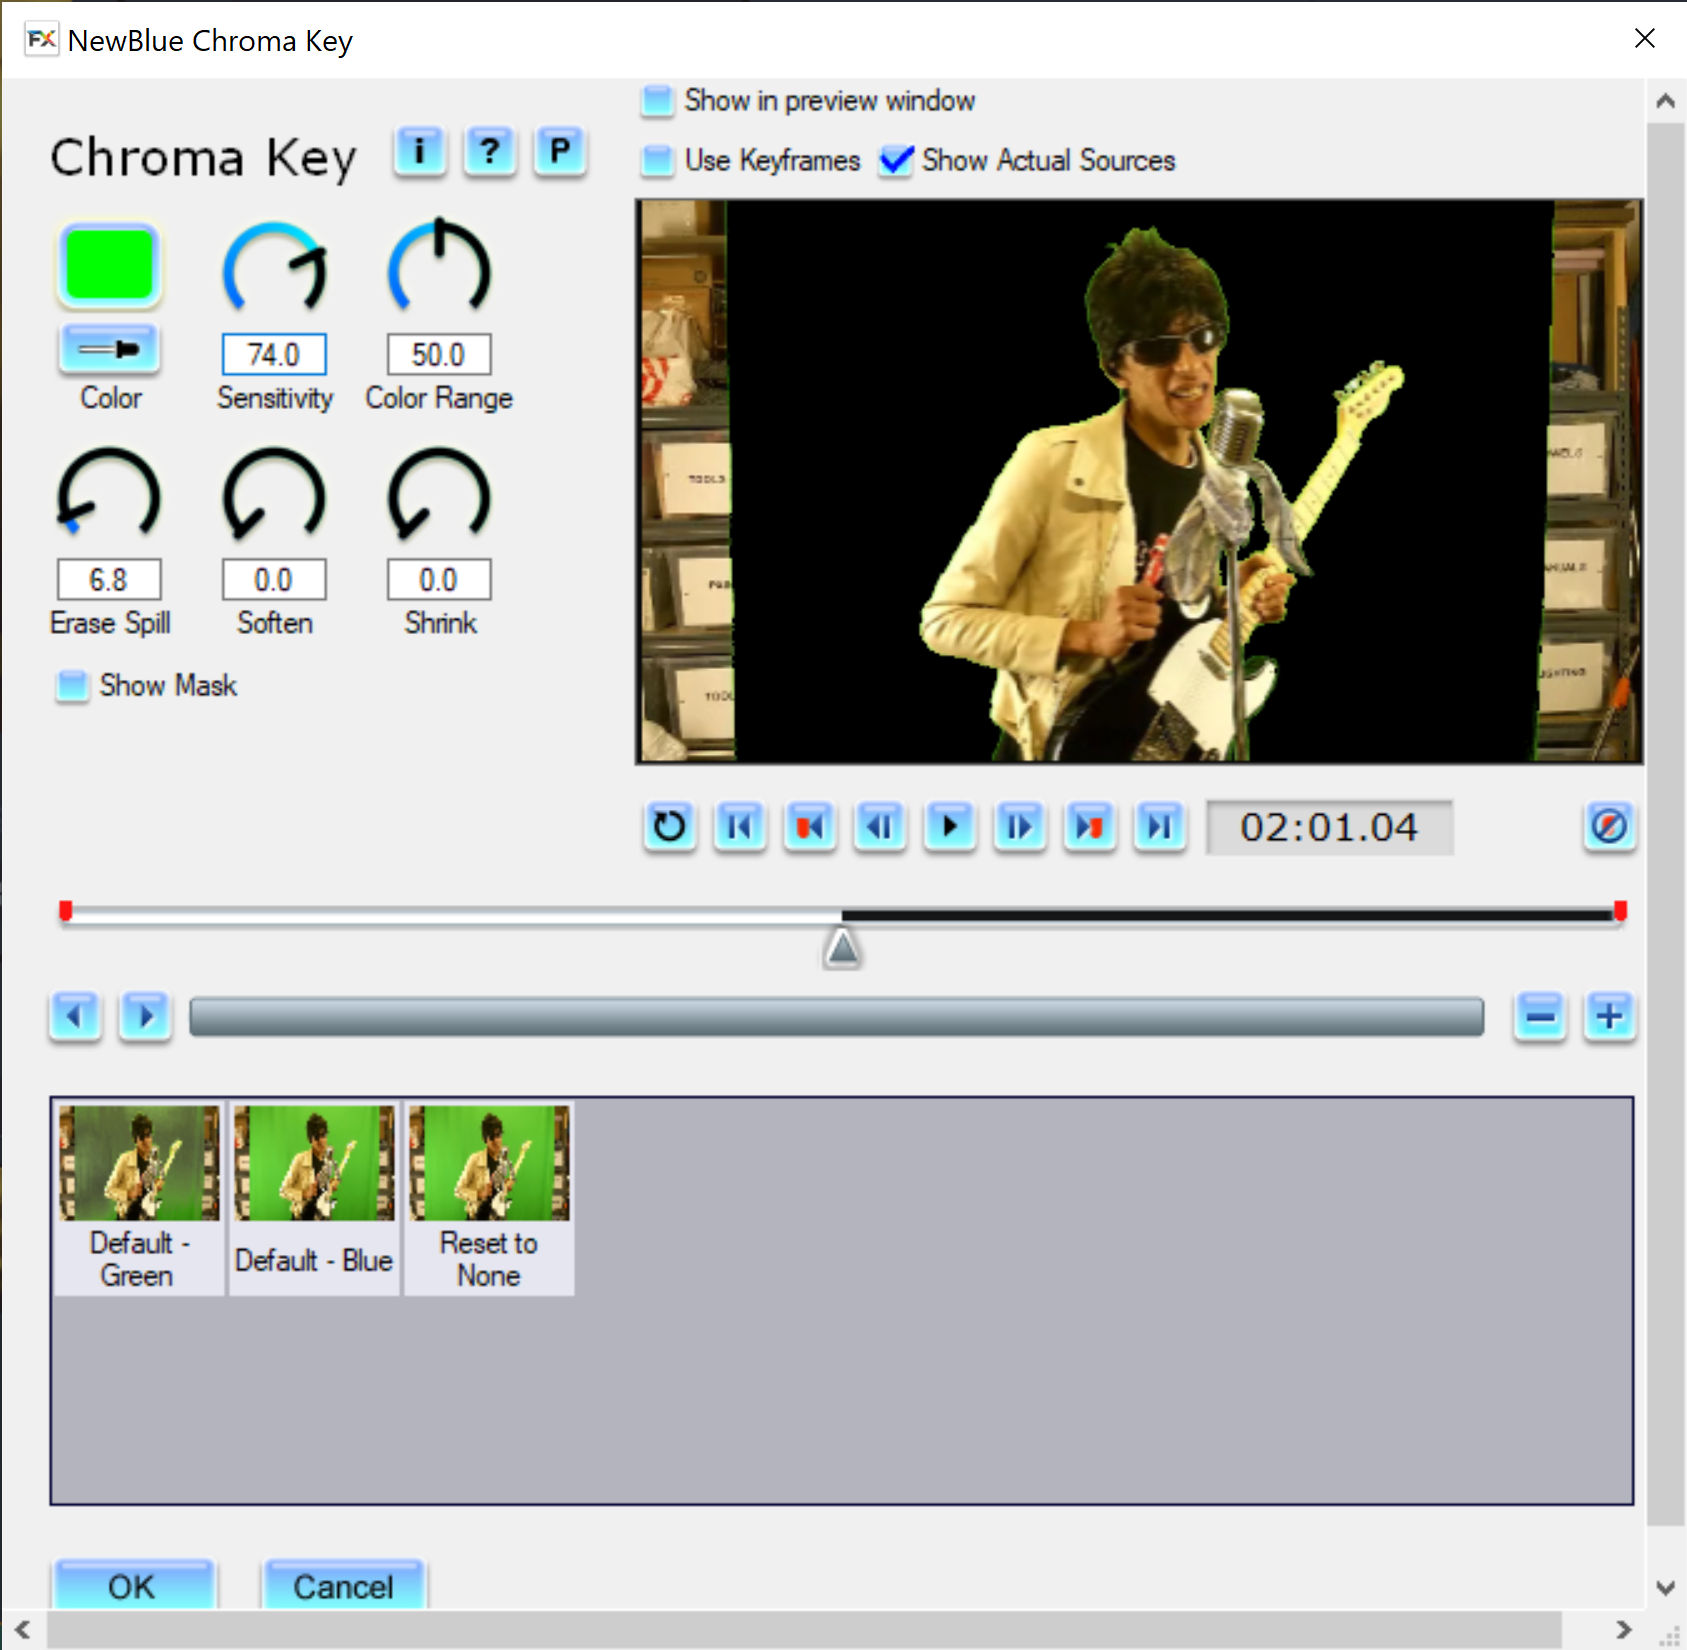Select the Reset to None preset
The width and height of the screenshot is (1687, 1650).
pos(489,1199)
